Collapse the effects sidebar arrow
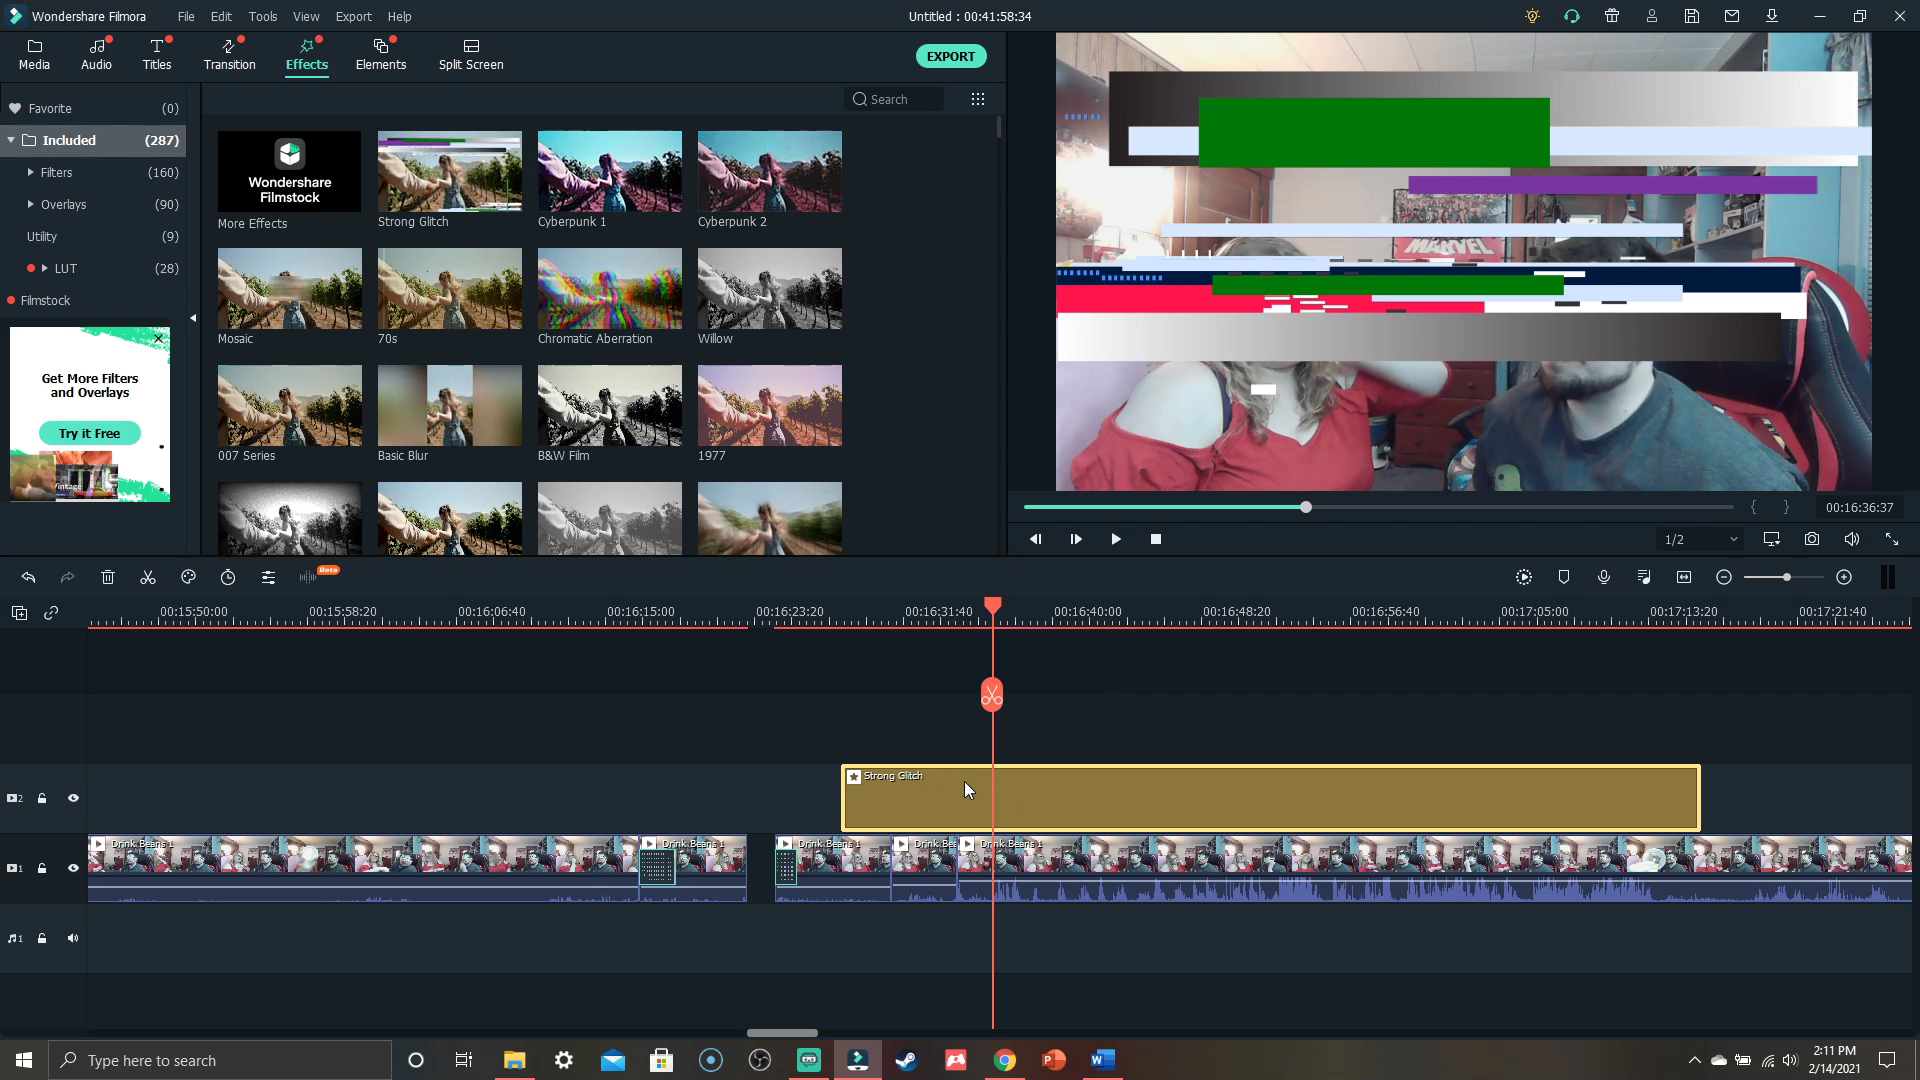The width and height of the screenshot is (1920, 1080). 193,318
